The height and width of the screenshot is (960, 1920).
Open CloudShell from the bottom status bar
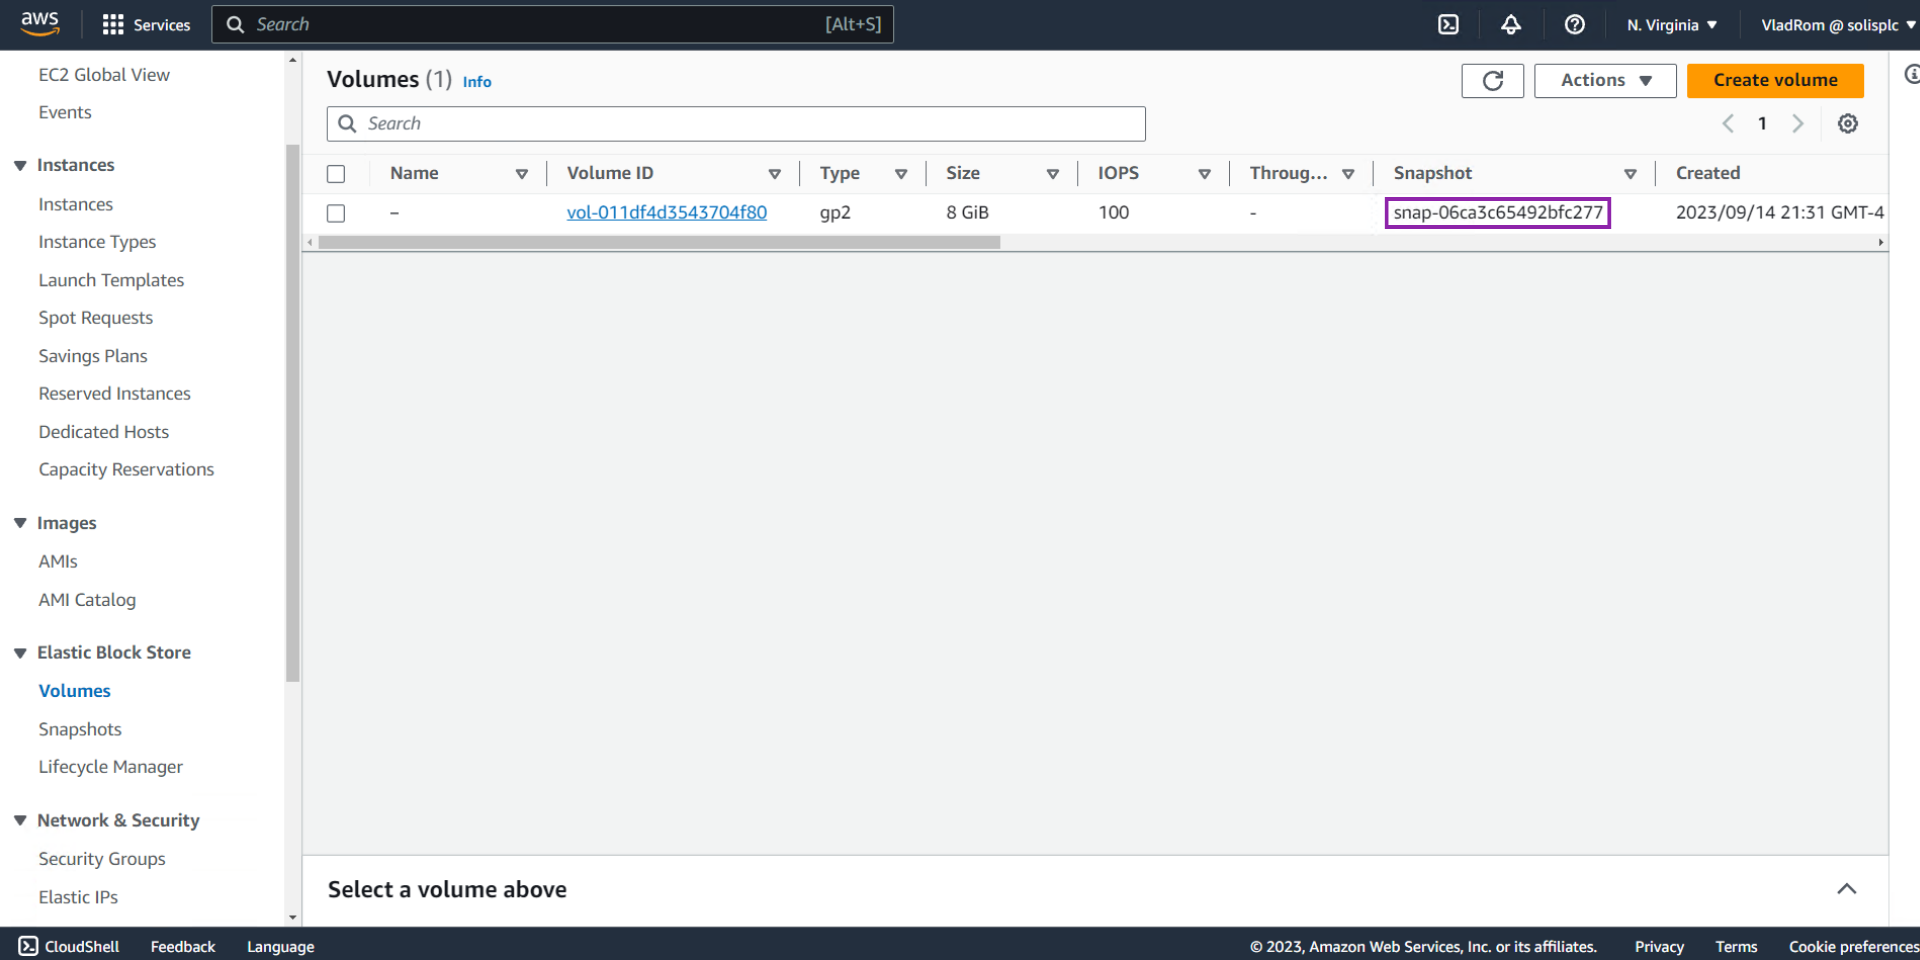(x=67, y=946)
